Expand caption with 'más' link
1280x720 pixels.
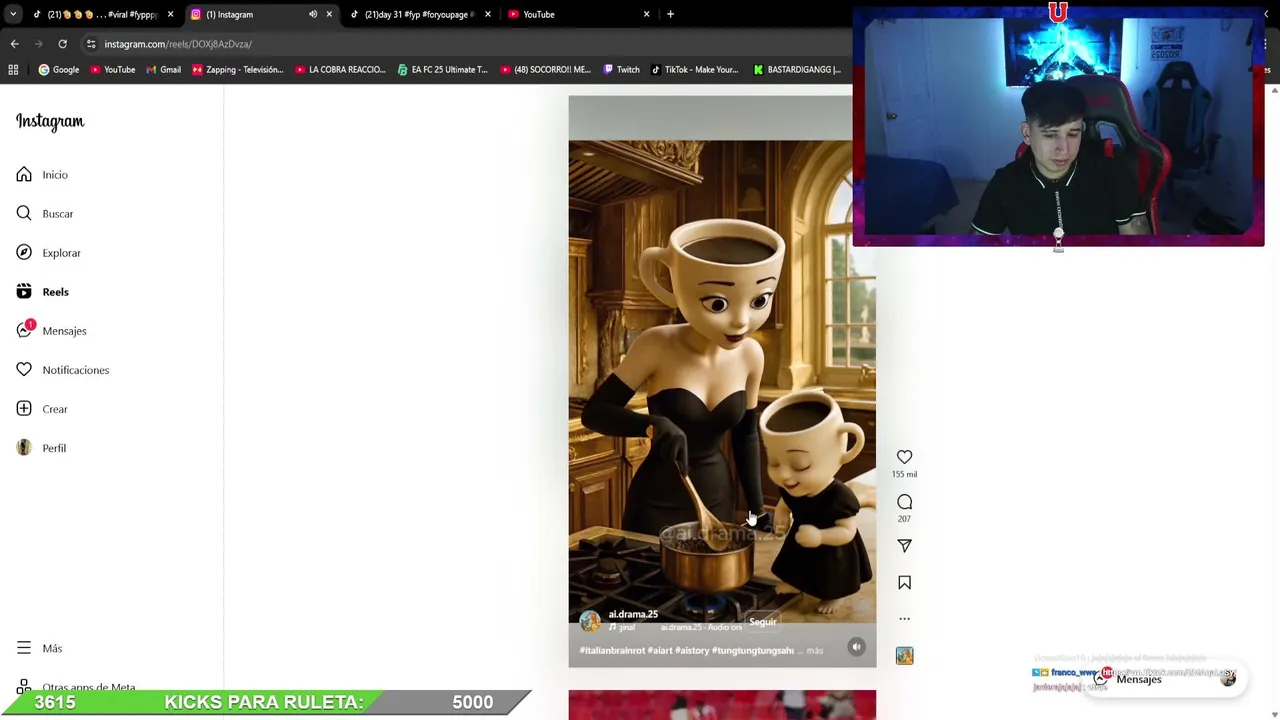pos(815,651)
